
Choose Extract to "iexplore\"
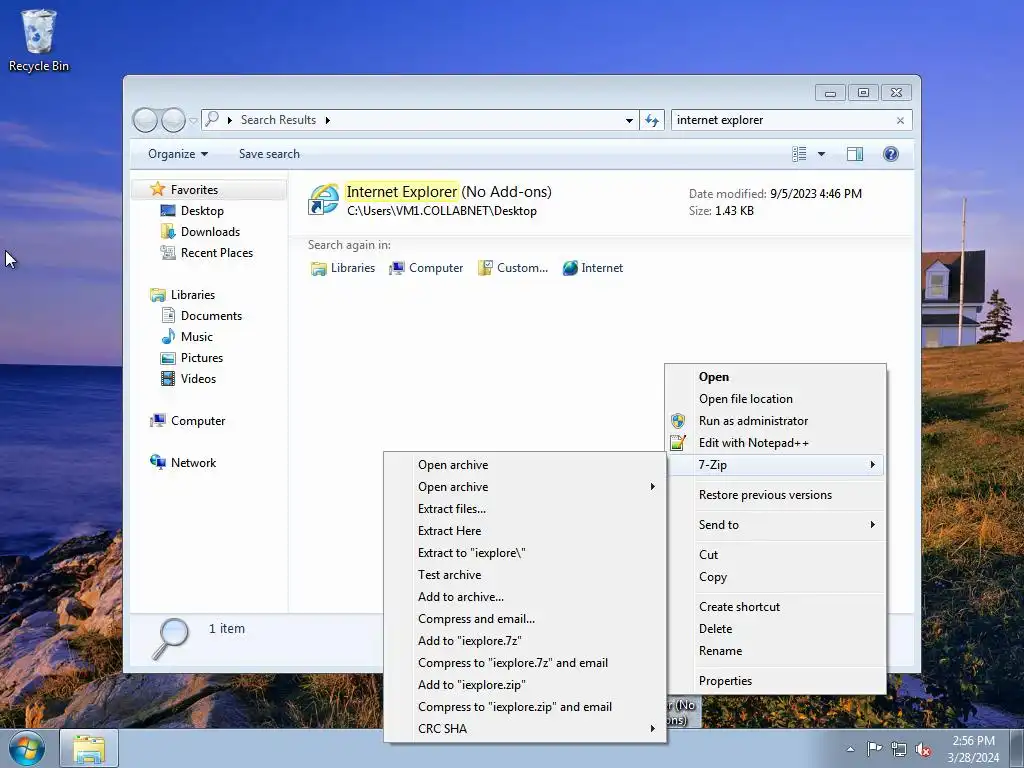click(525, 553)
